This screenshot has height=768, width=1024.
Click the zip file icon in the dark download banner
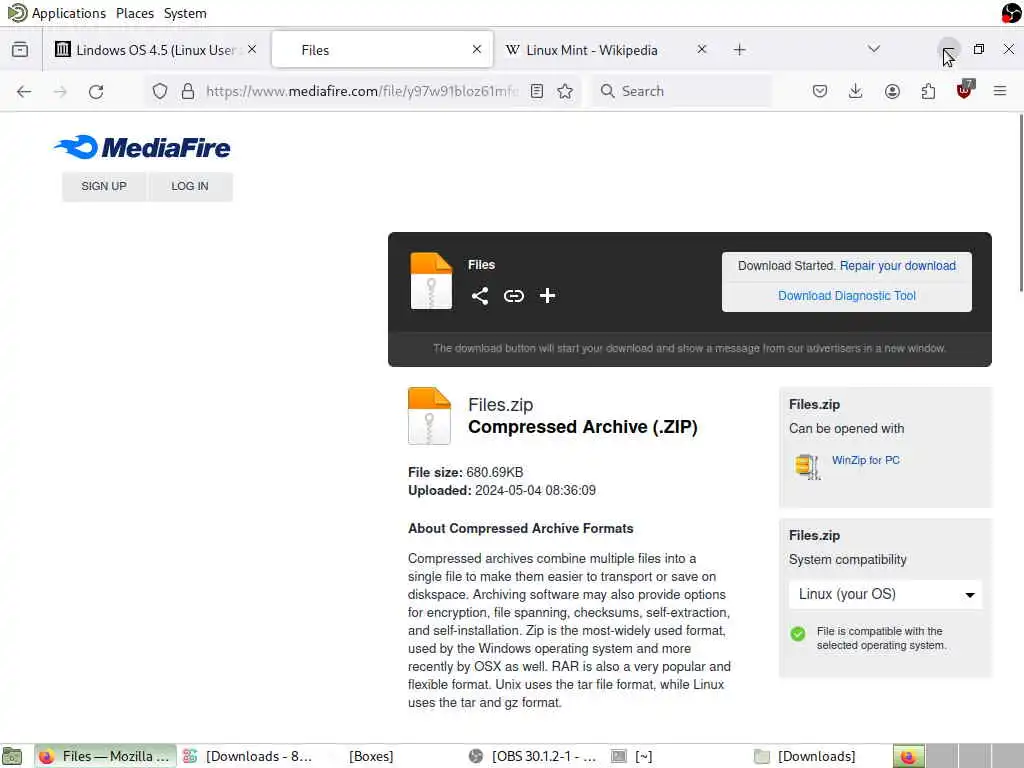click(x=431, y=281)
